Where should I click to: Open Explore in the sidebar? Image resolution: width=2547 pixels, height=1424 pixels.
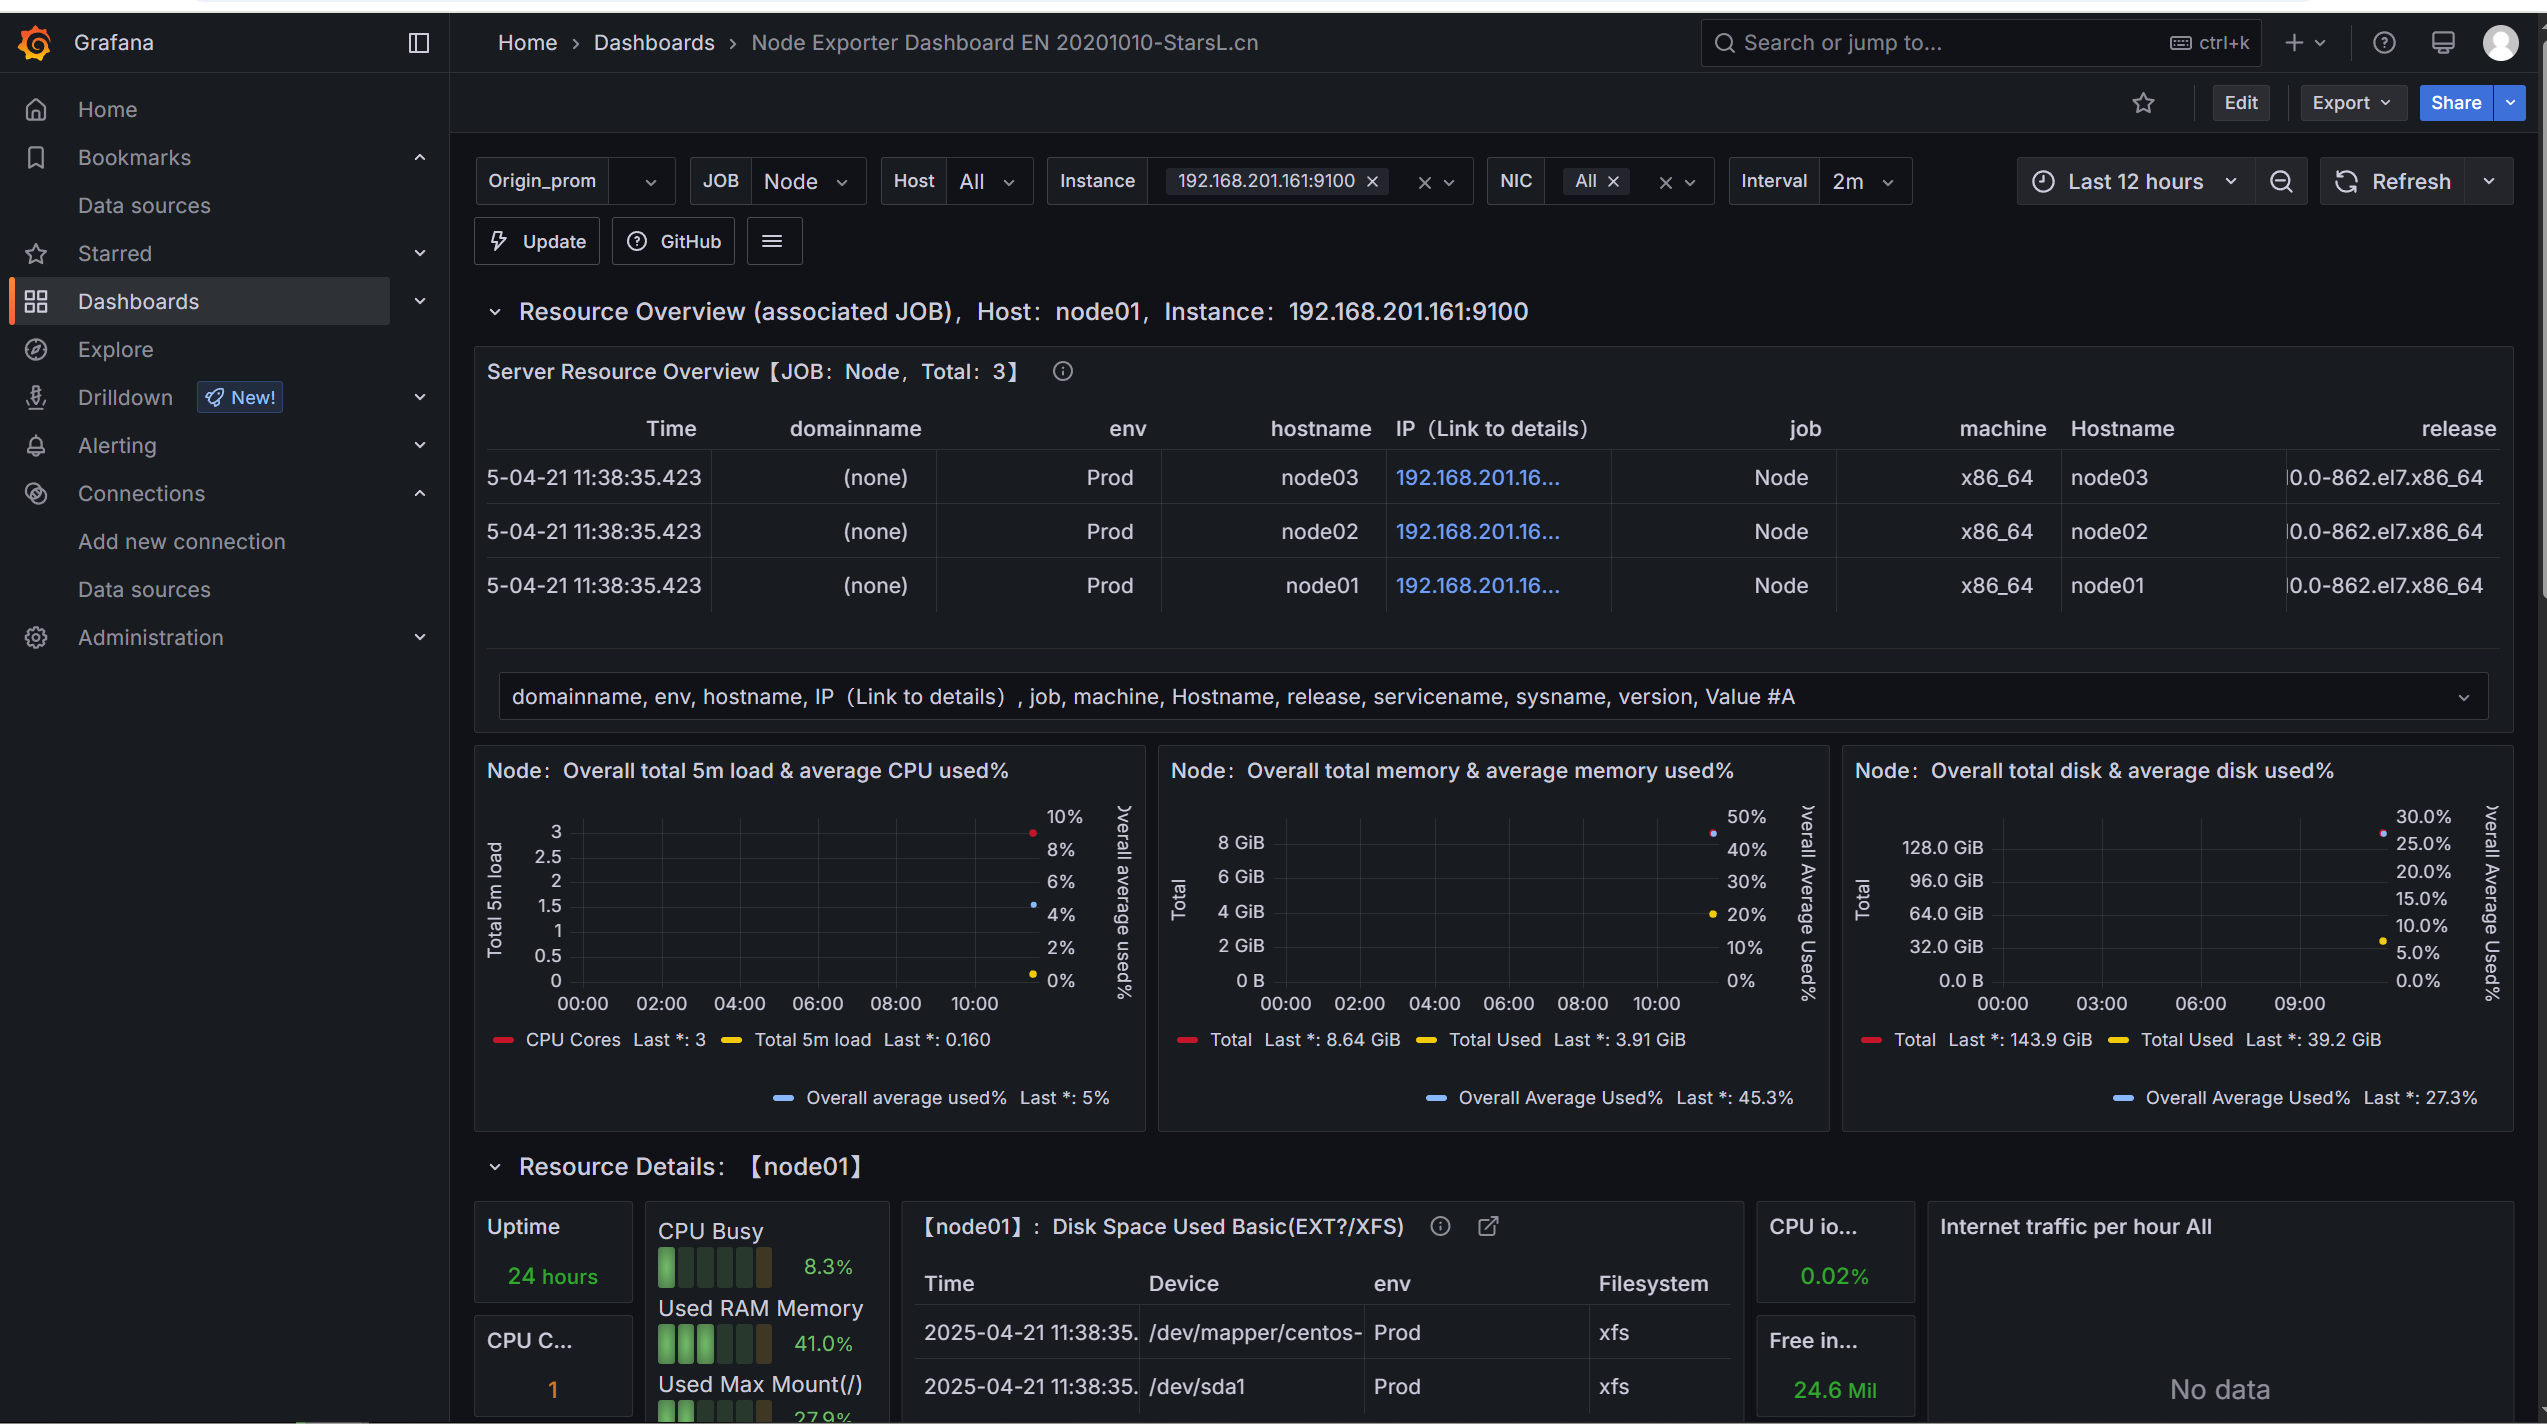(116, 350)
